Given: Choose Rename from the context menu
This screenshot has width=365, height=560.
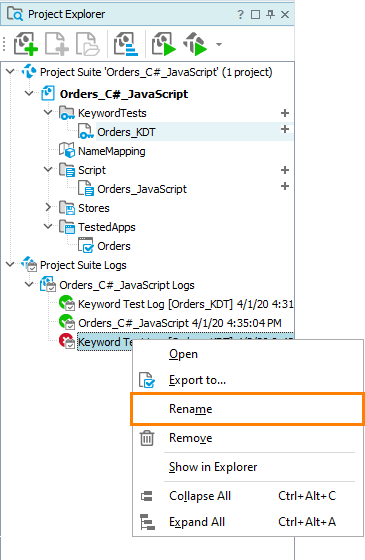Looking at the screenshot, I should click(248, 409).
